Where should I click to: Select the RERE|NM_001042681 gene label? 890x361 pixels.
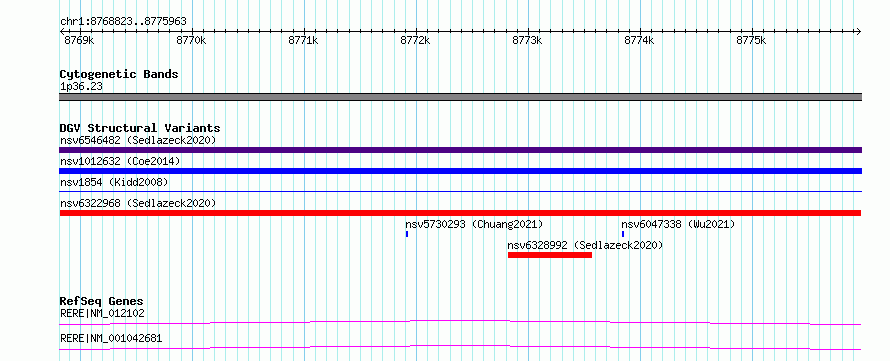coord(111,339)
